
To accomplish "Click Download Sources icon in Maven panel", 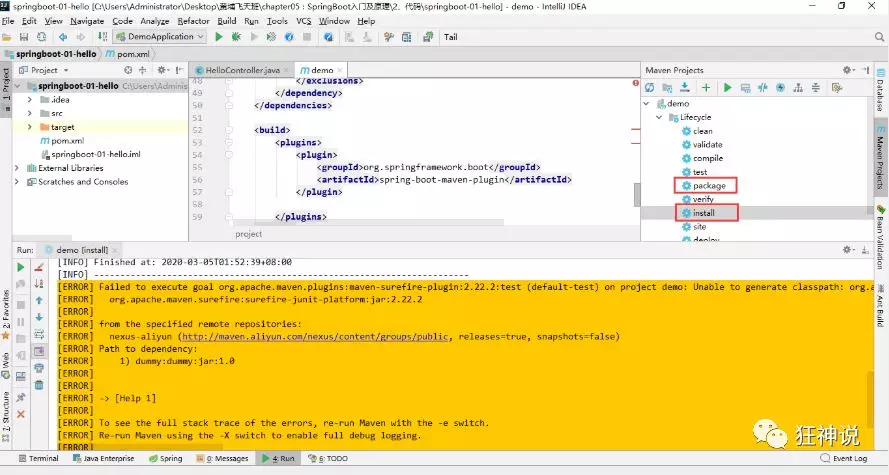I will [685, 88].
